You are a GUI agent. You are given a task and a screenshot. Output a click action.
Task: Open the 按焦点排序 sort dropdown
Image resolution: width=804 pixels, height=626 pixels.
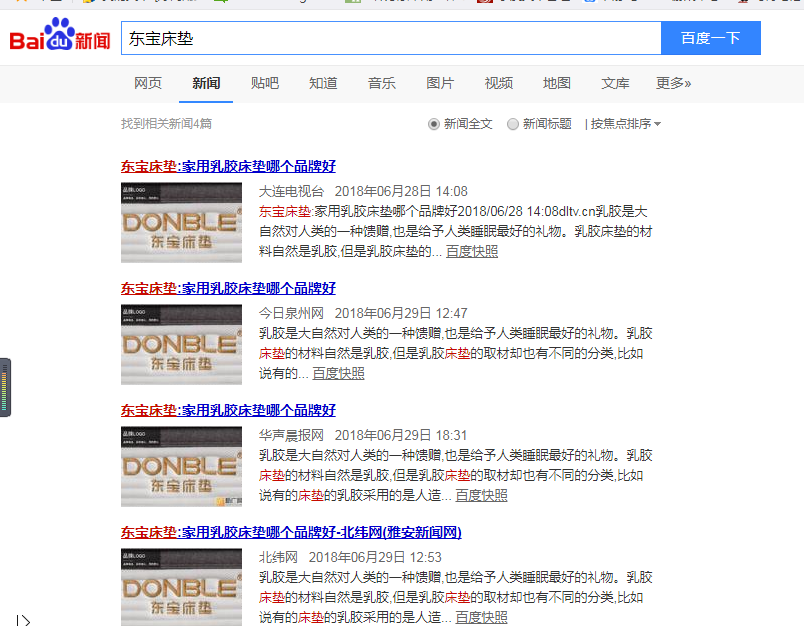point(626,124)
